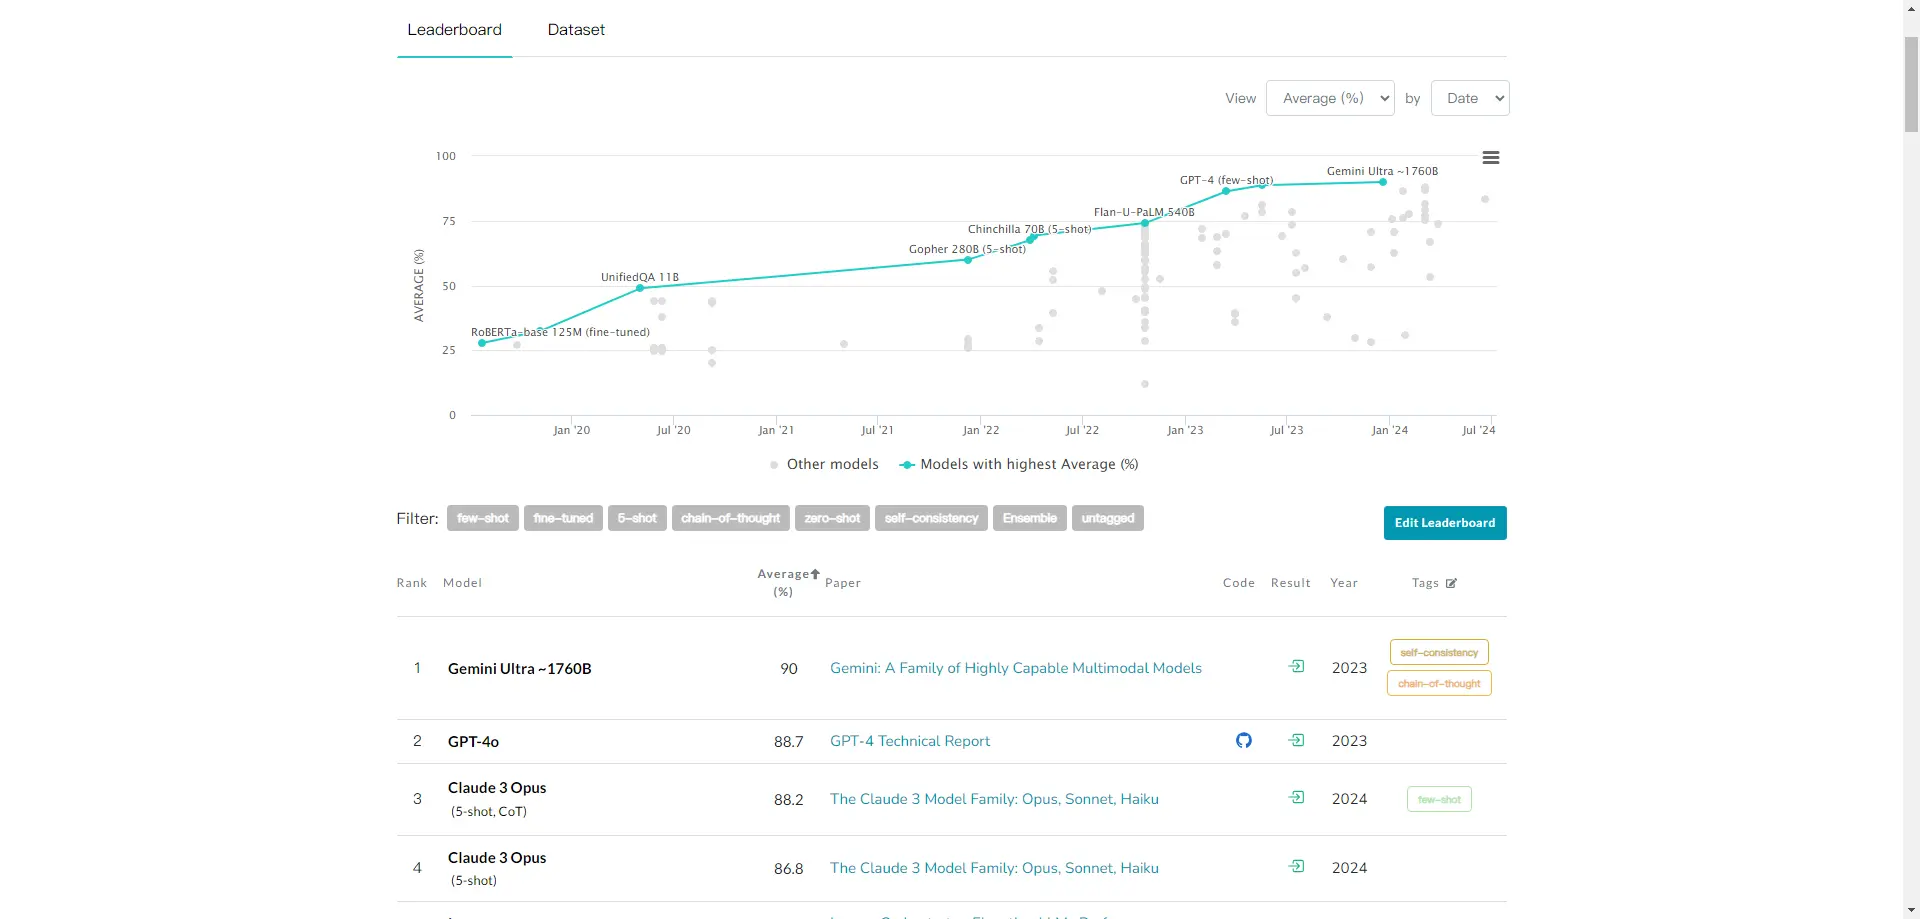Screen dimensions: 1920x919
Task: Click the Flan-U-PaLM 540B chart point
Action: 1145,223
